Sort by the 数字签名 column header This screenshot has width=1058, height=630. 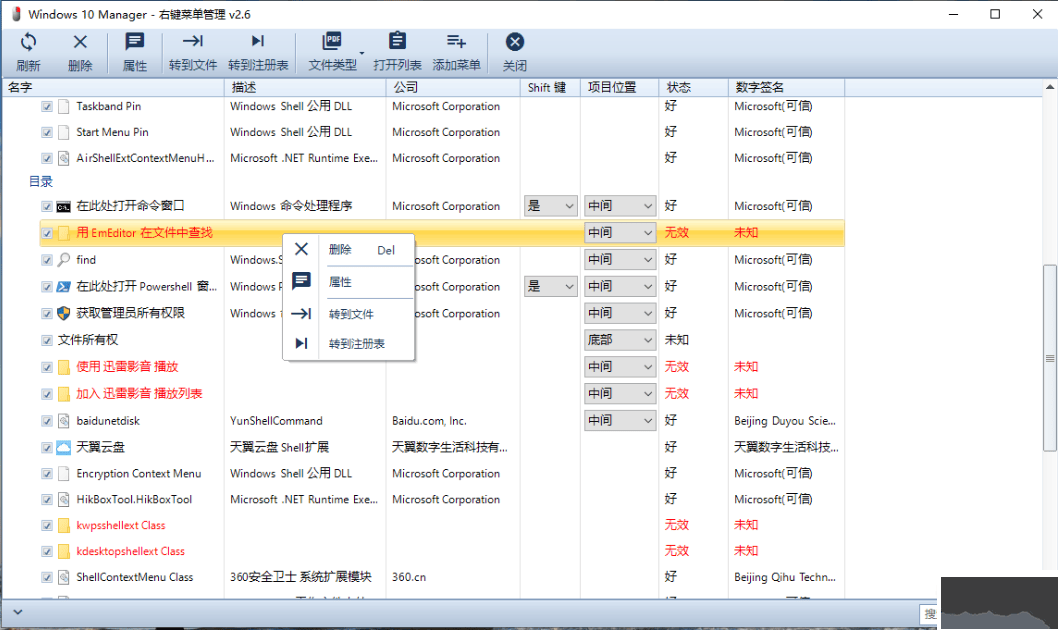[x=760, y=88]
